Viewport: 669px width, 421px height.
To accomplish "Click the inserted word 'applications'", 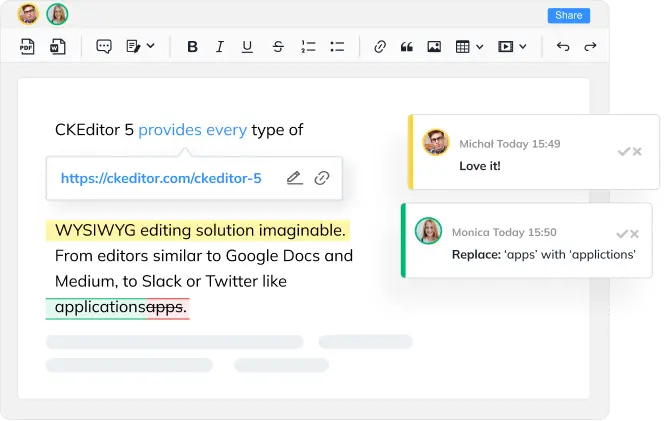I will click(x=100, y=307).
